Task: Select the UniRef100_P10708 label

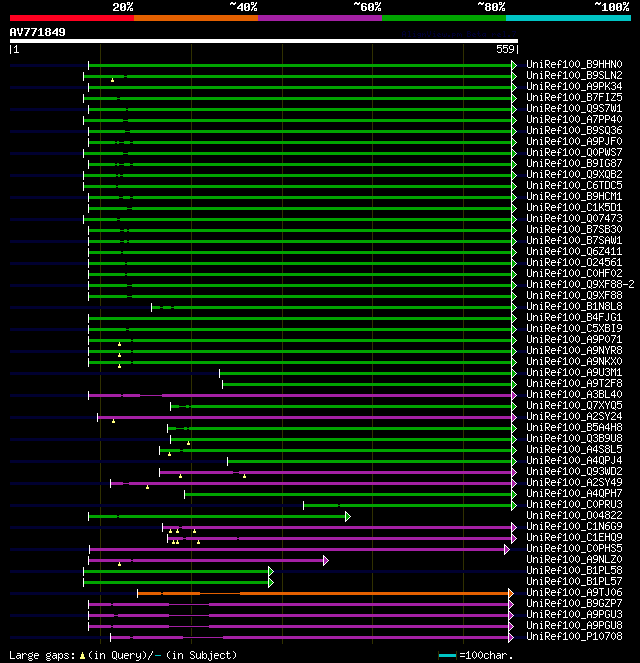Action: (x=574, y=636)
